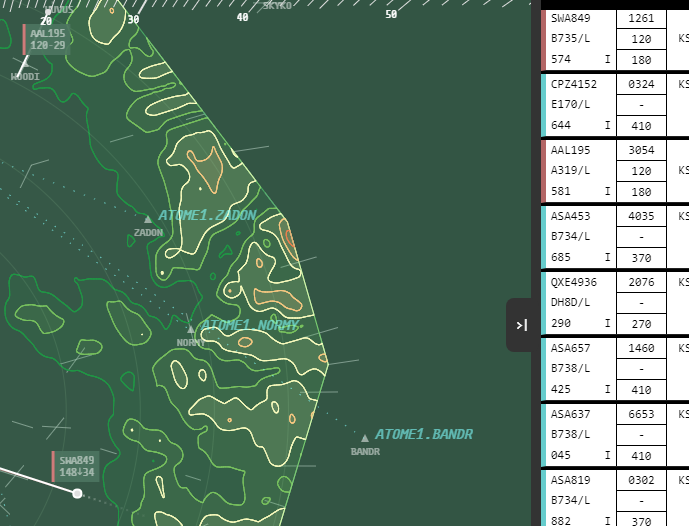Click the WOODI fix label

(25, 77)
